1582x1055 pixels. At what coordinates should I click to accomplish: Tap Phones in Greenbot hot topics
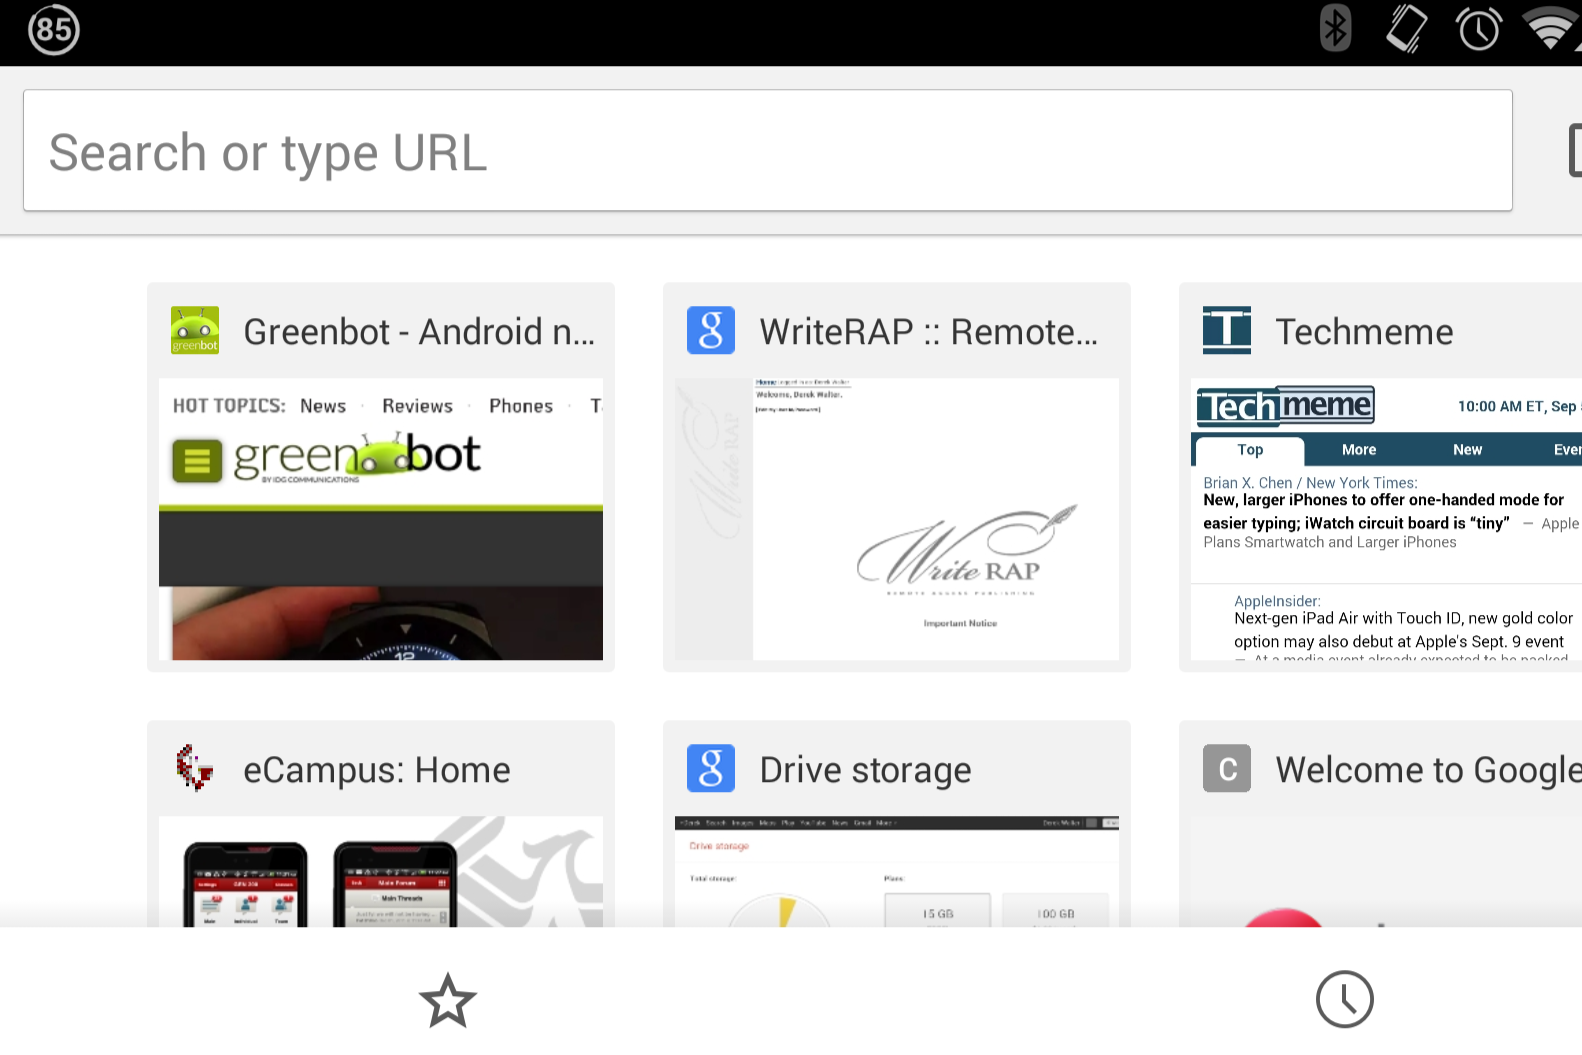(x=521, y=406)
